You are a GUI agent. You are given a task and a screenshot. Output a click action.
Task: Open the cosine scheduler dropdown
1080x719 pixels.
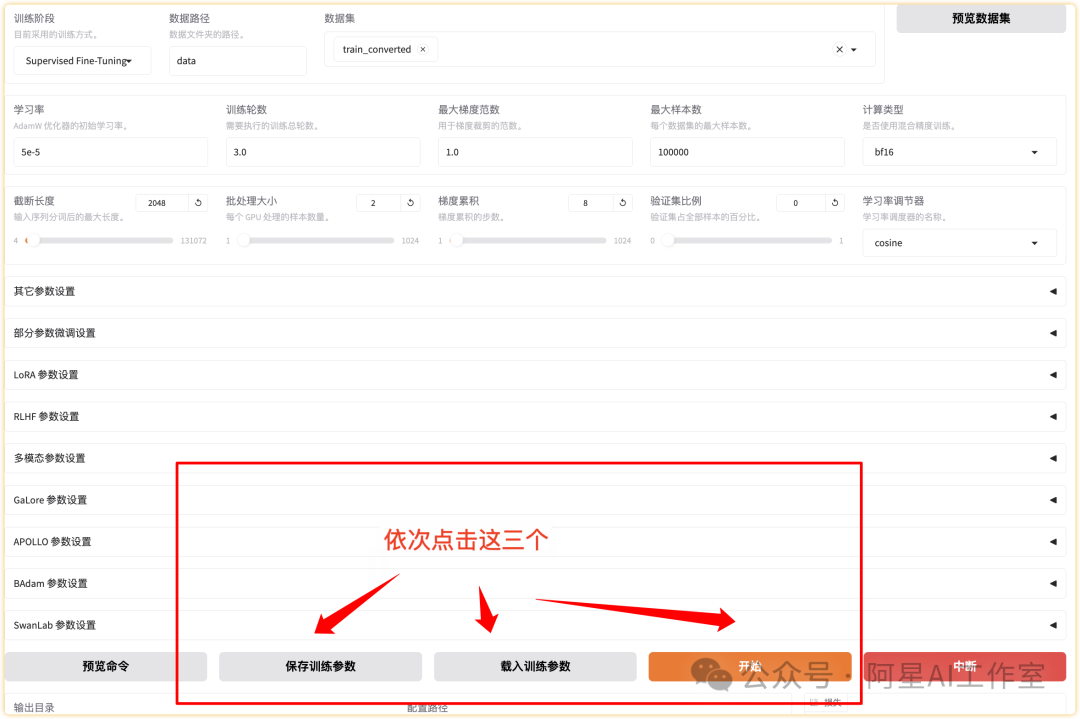pos(959,243)
